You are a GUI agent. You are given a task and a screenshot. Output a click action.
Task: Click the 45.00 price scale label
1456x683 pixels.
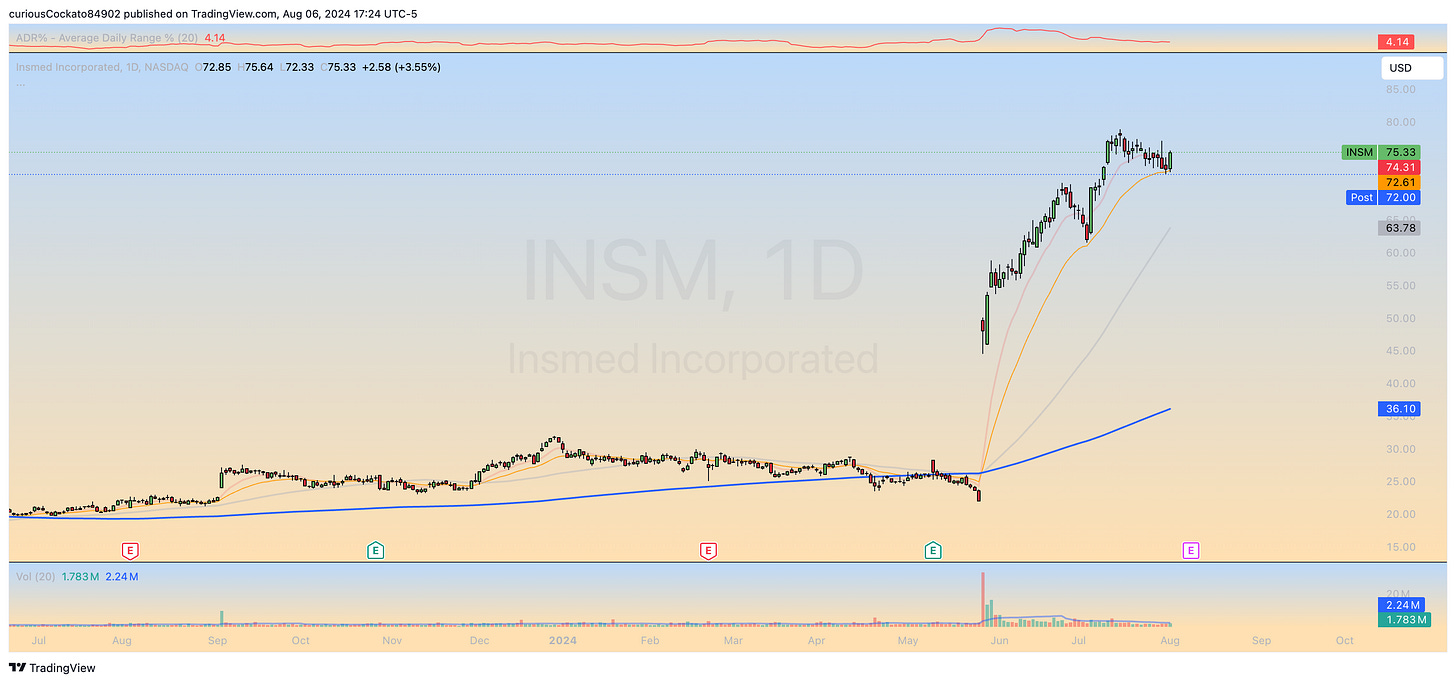point(1400,351)
